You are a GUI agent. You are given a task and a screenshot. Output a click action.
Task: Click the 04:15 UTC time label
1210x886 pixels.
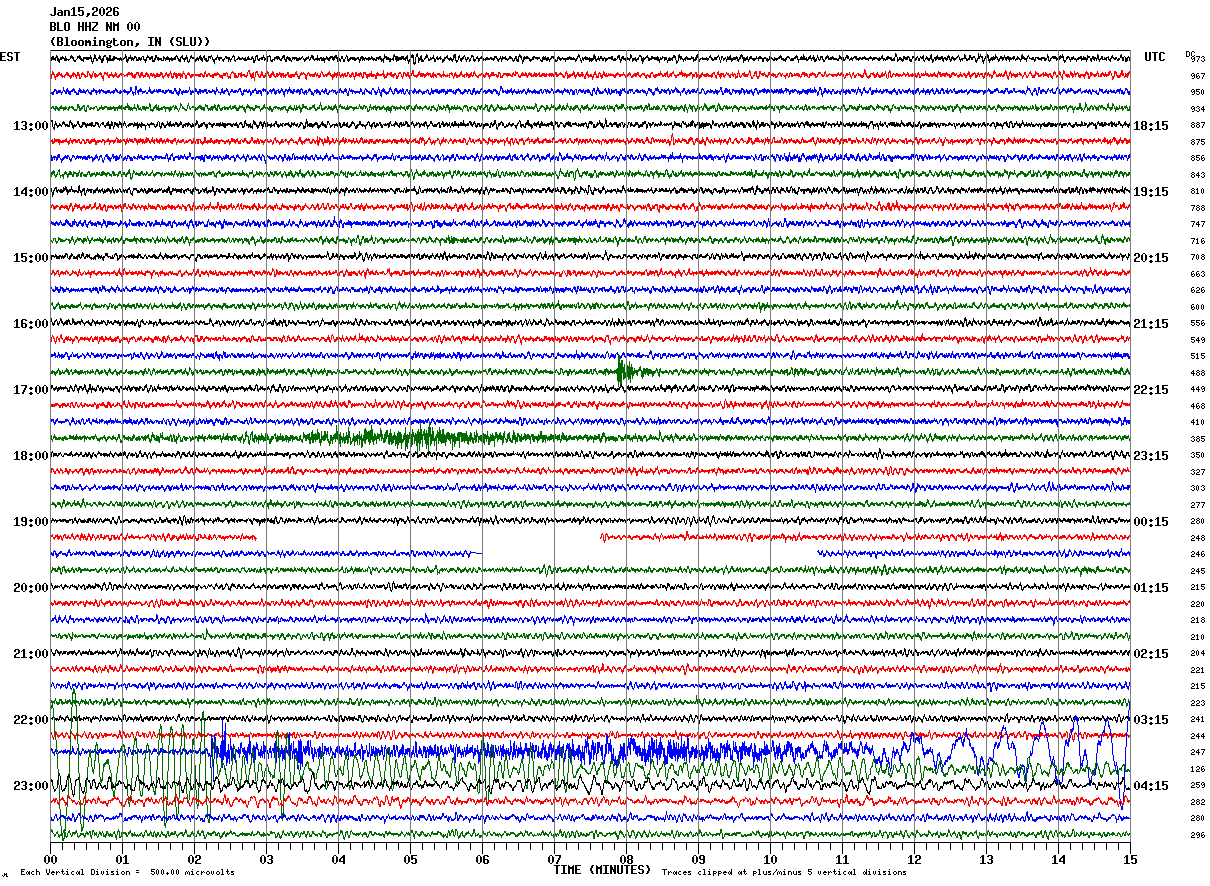click(x=1152, y=786)
